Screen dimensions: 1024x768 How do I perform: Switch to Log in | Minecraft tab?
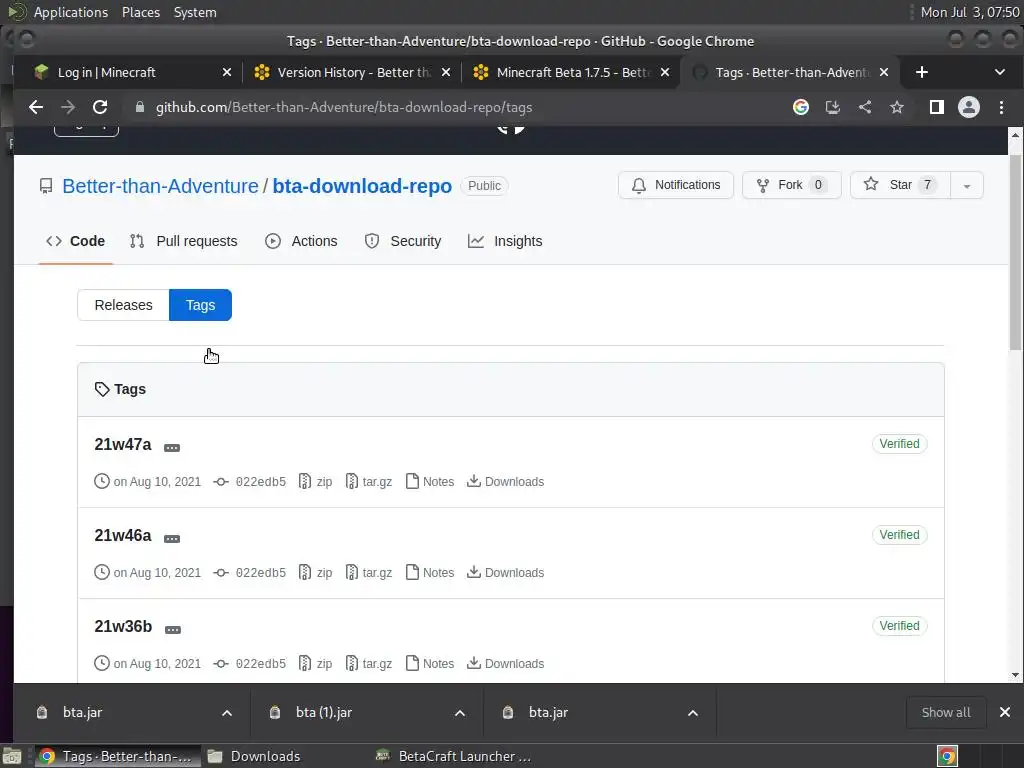(127, 72)
